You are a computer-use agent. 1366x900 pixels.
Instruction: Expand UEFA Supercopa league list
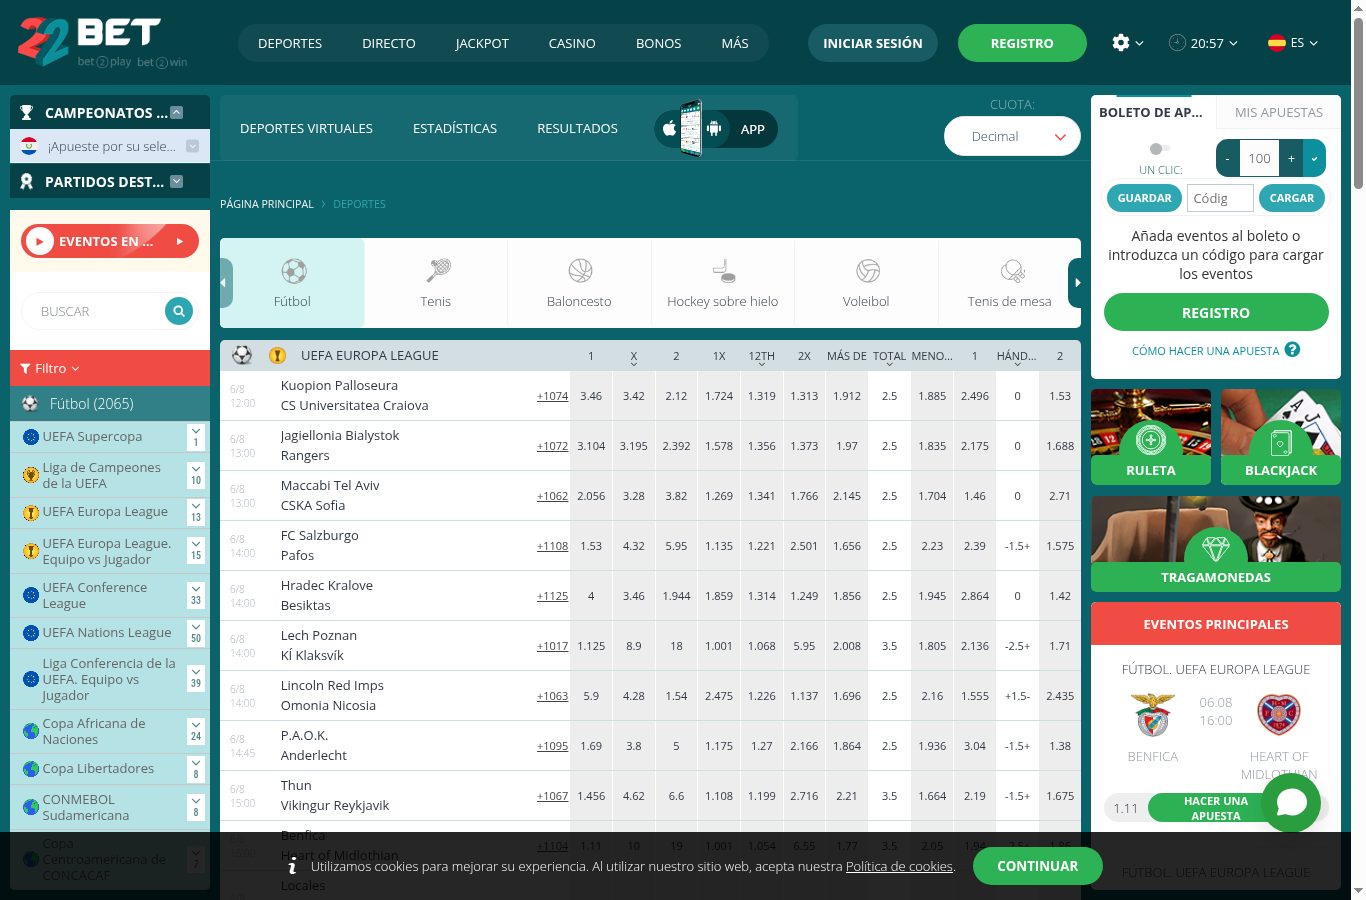pos(196,437)
